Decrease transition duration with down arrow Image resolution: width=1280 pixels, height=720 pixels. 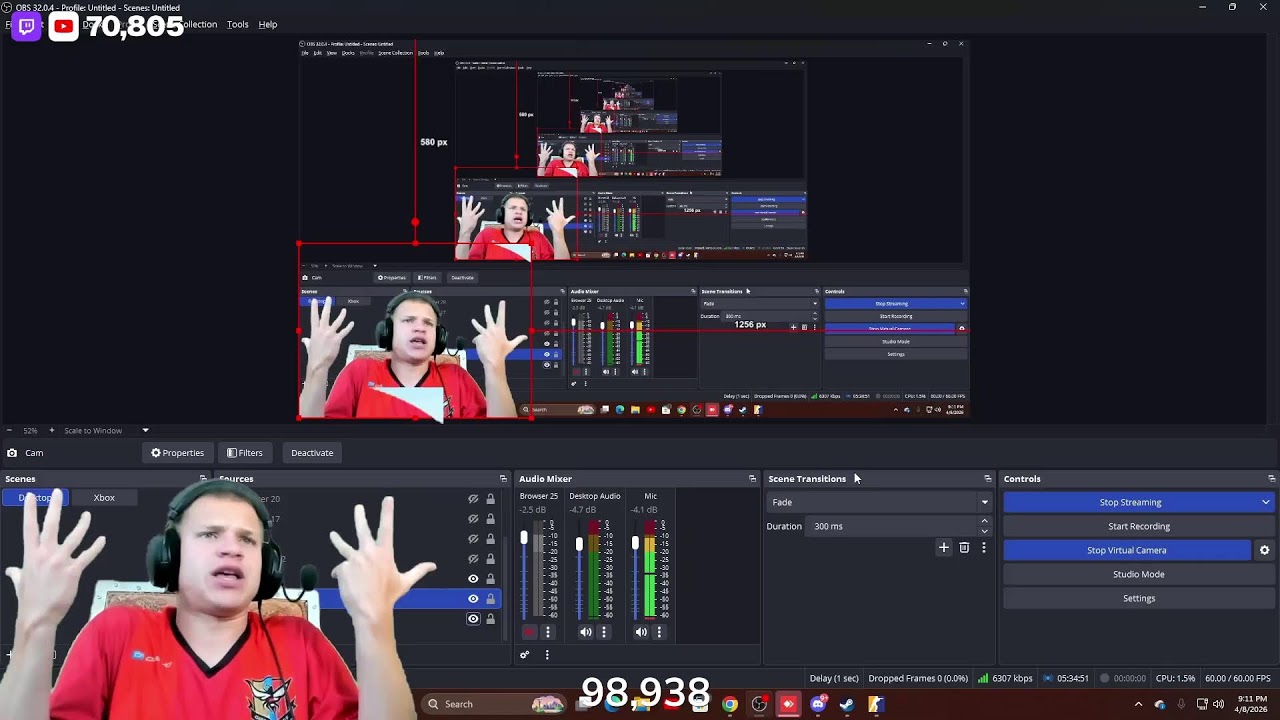[x=984, y=531]
